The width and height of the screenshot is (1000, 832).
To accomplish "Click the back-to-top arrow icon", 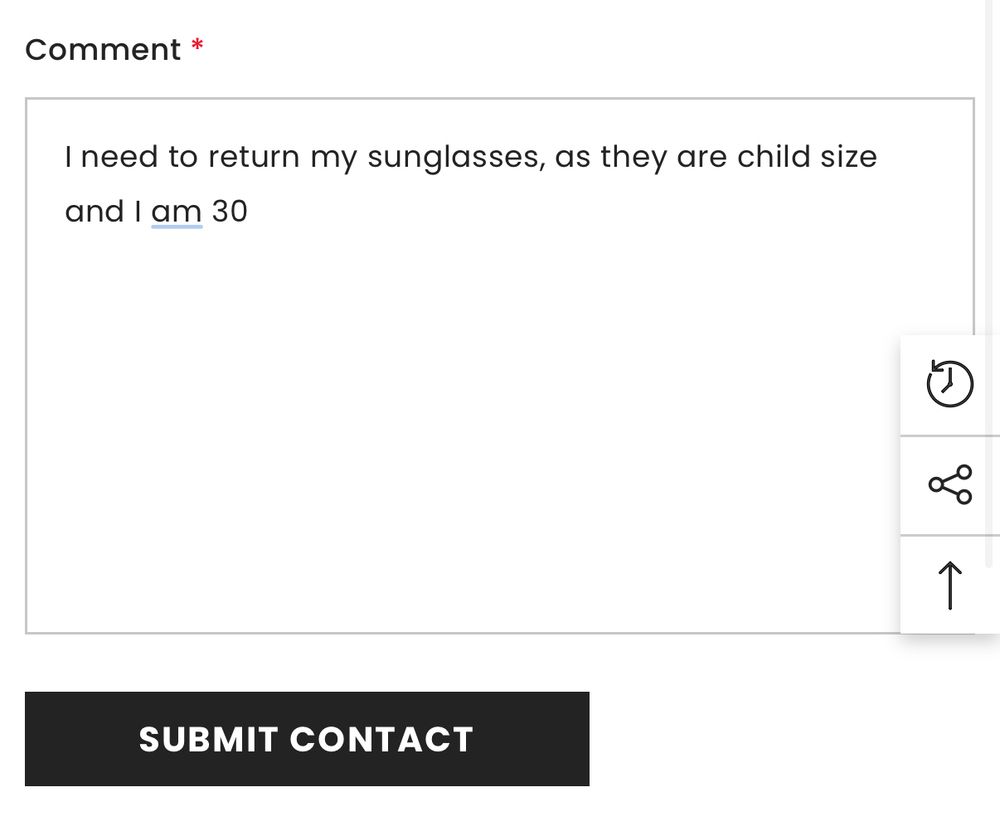I will 950,585.
